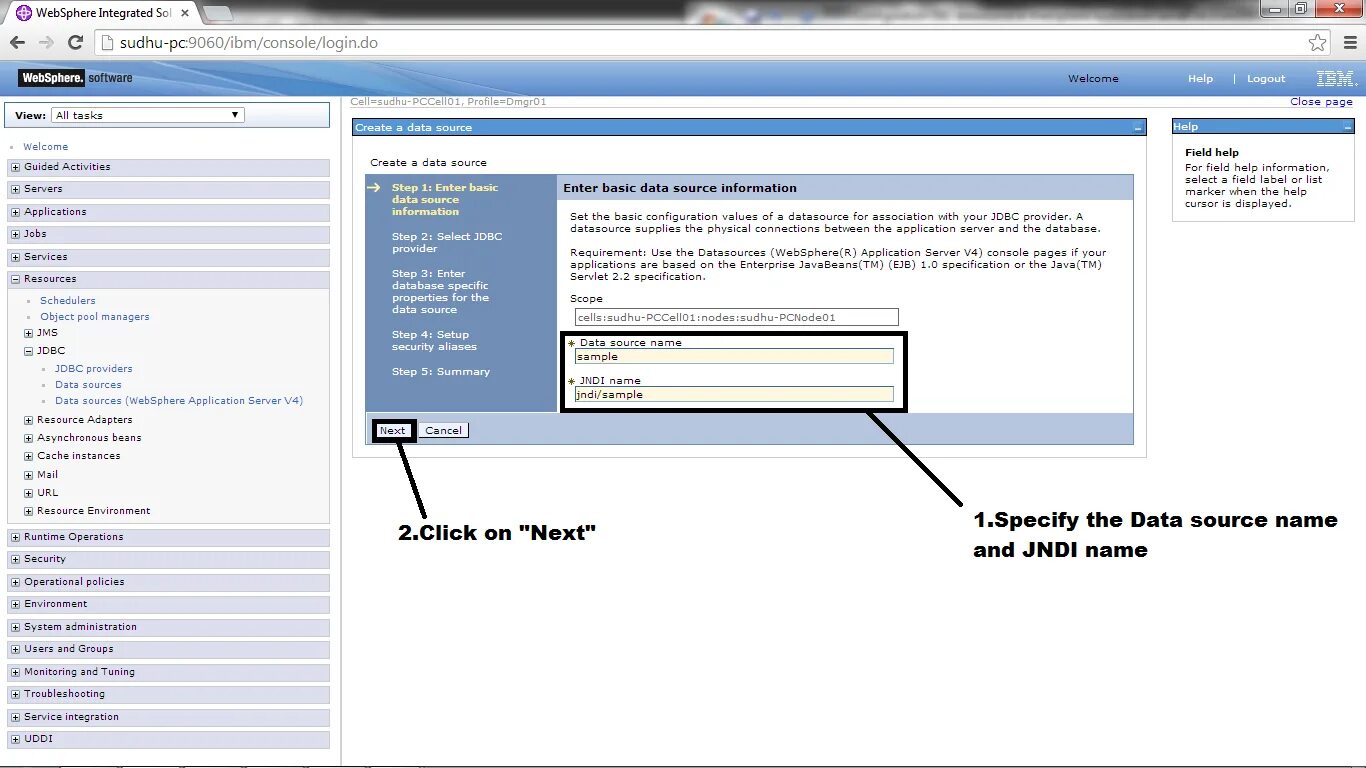Expand Runtime Operations section
1366x768 pixels.
[x=15, y=537]
